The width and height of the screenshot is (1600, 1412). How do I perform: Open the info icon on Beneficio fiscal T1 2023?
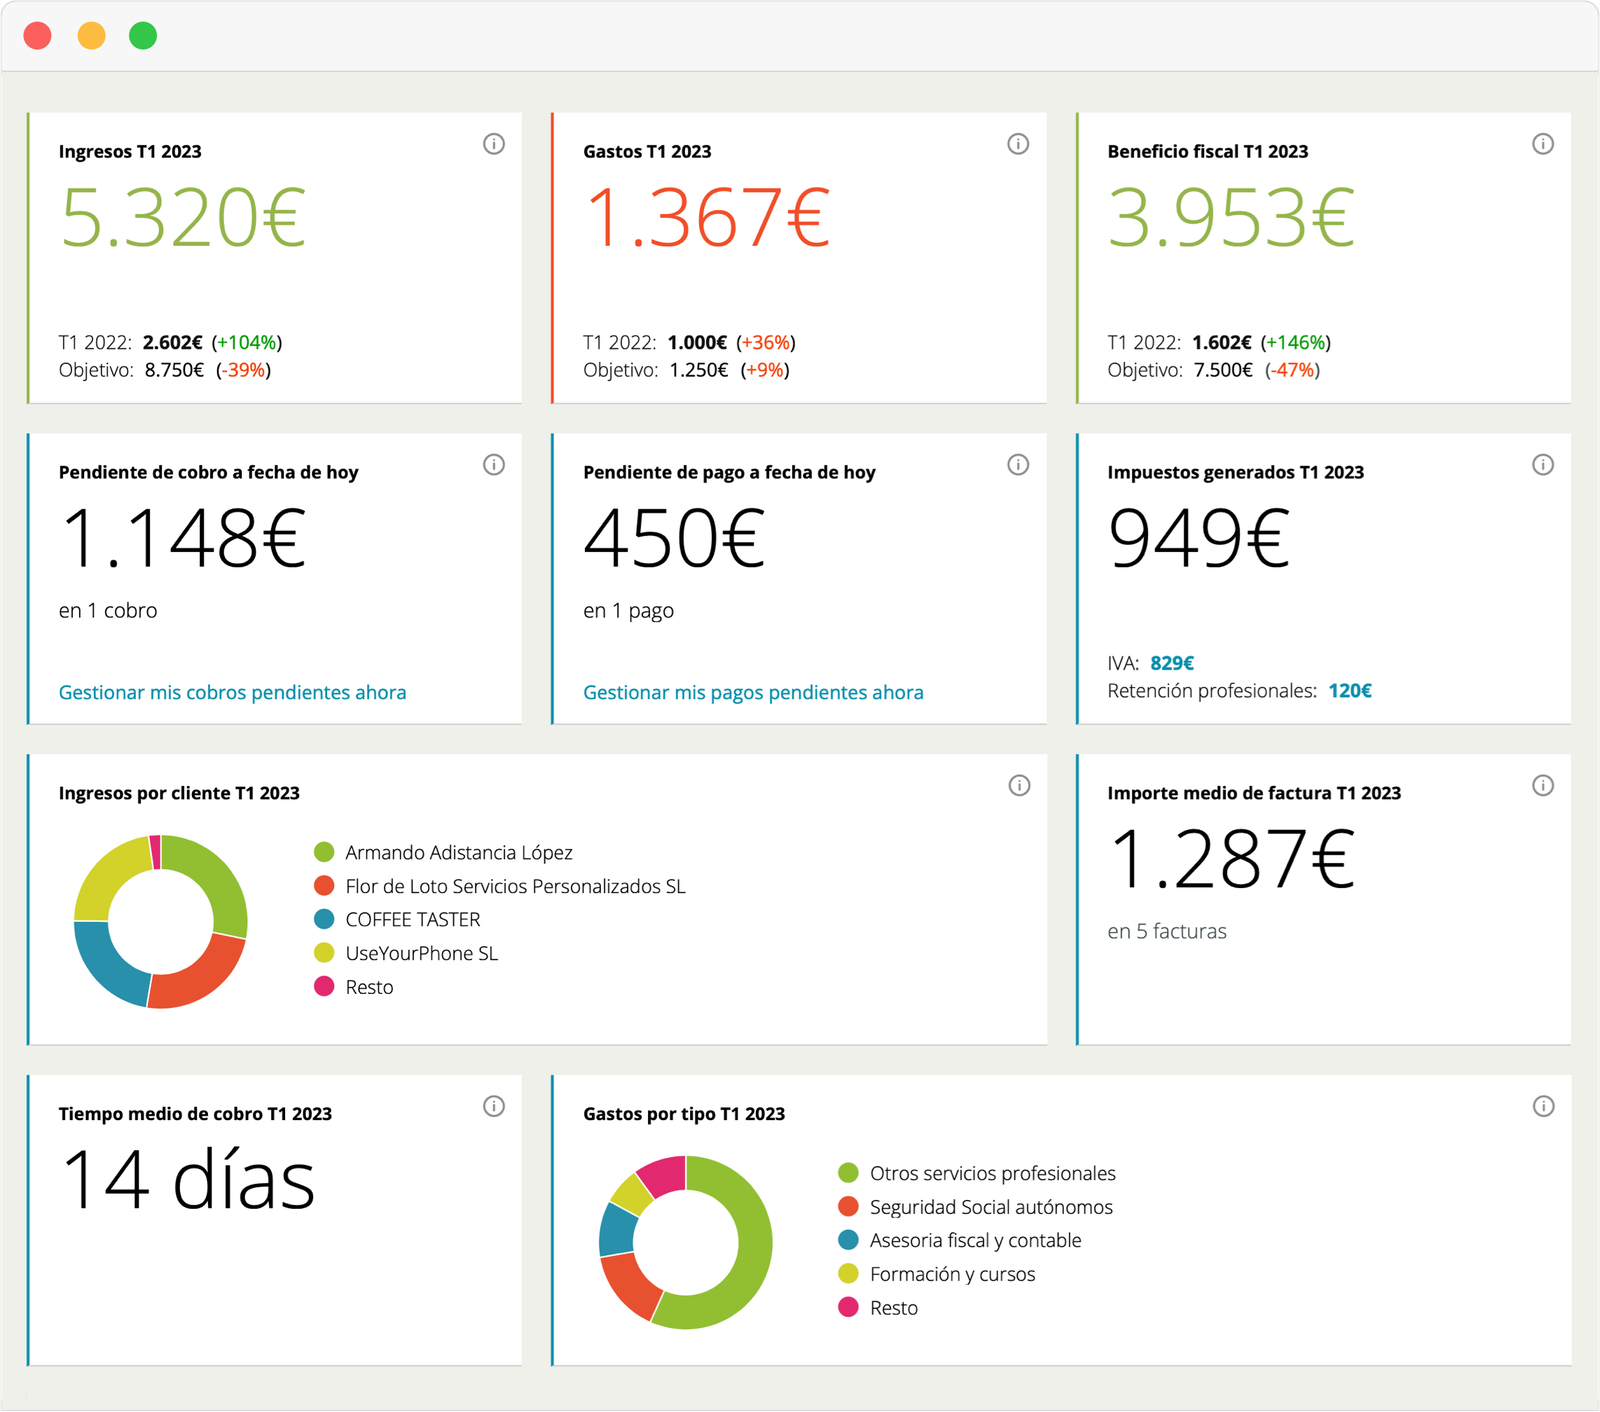(1542, 143)
